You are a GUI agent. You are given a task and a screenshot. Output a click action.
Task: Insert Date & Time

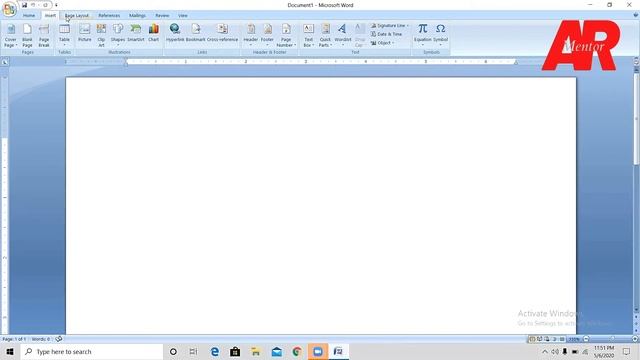[386, 34]
